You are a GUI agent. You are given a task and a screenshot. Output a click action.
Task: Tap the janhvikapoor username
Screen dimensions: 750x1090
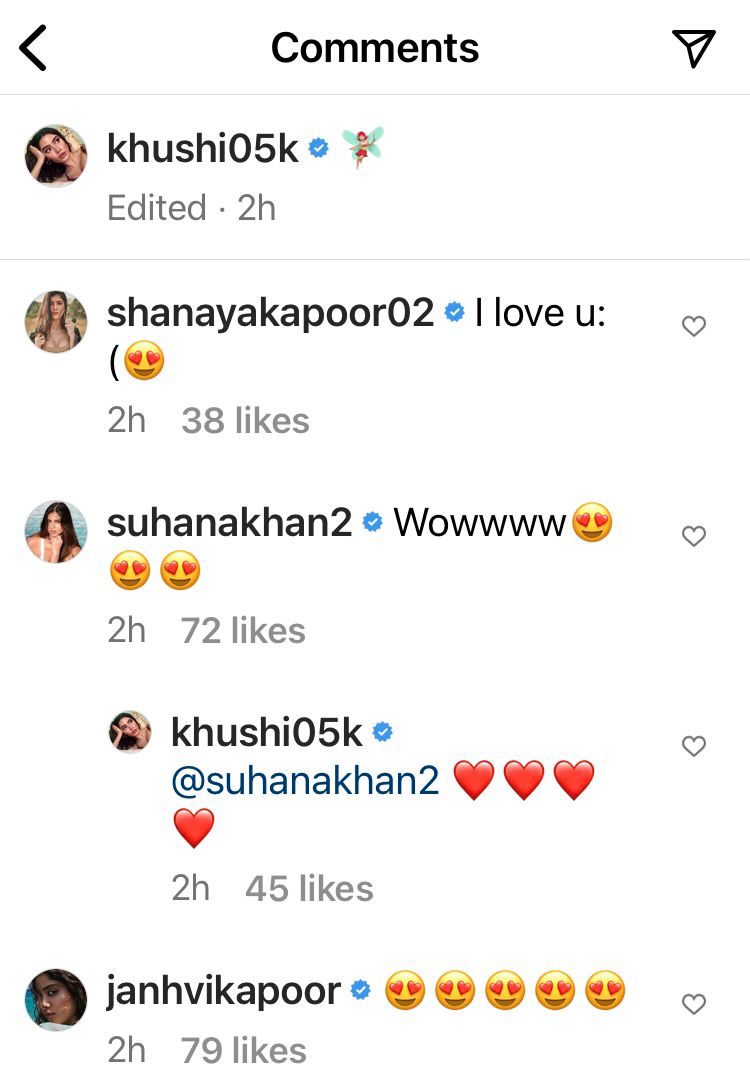tap(224, 992)
